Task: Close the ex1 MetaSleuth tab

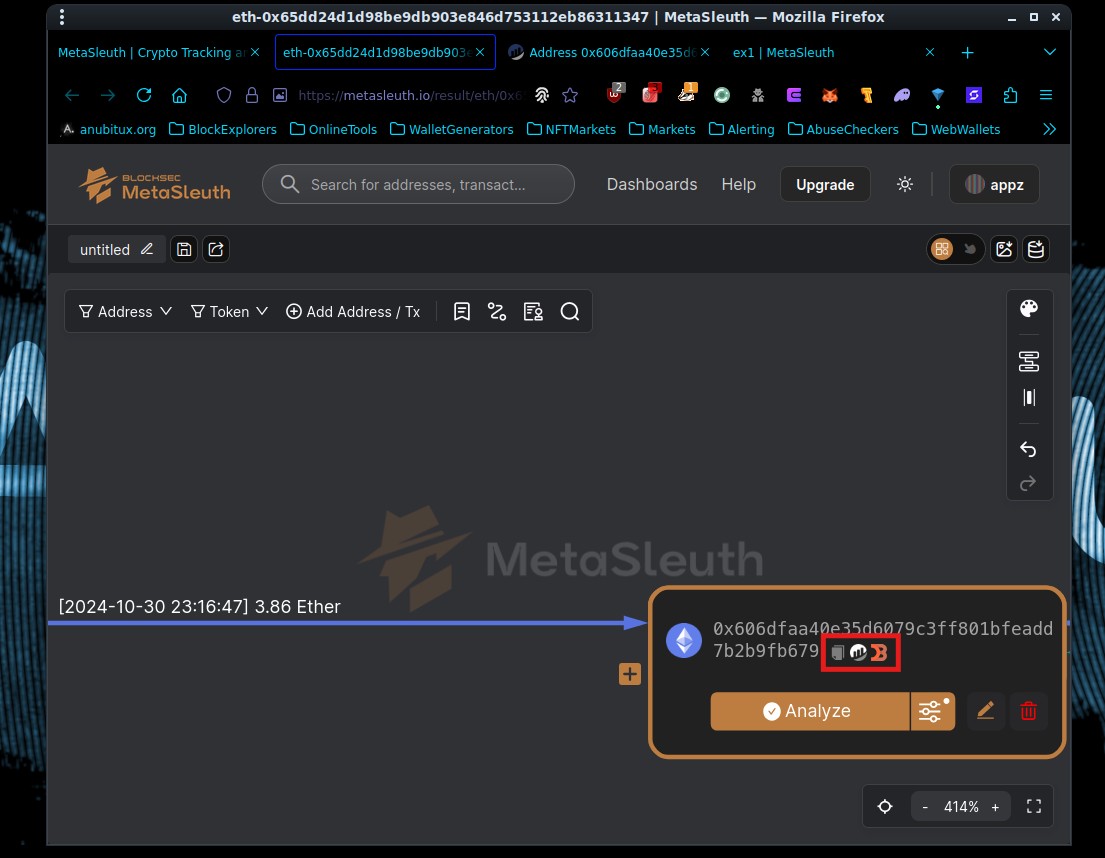Action: tap(930, 52)
